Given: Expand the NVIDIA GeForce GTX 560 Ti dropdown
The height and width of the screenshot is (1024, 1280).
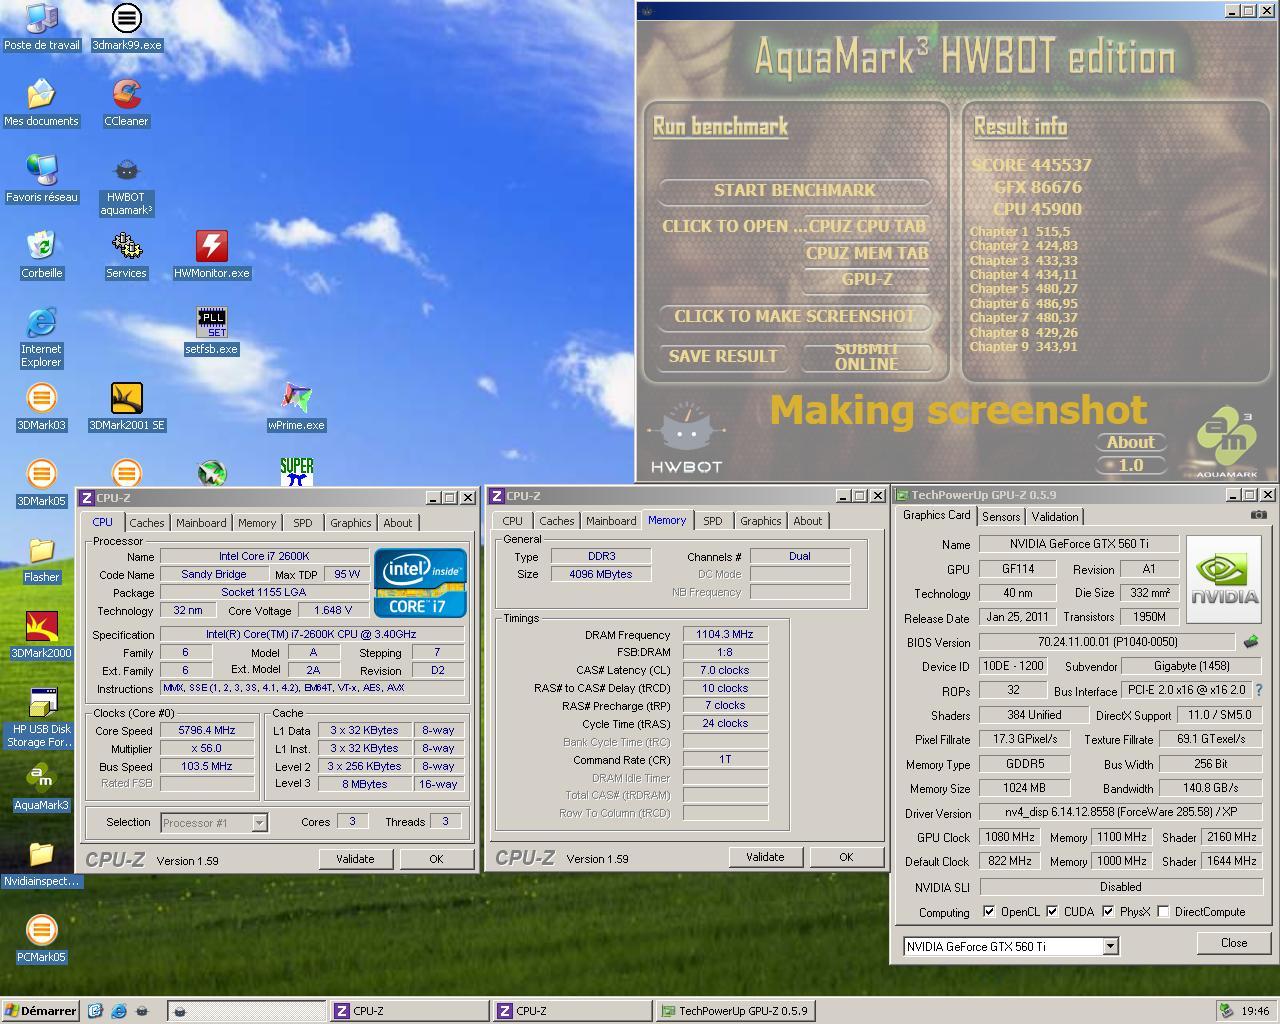Looking at the screenshot, I should [x=1110, y=946].
